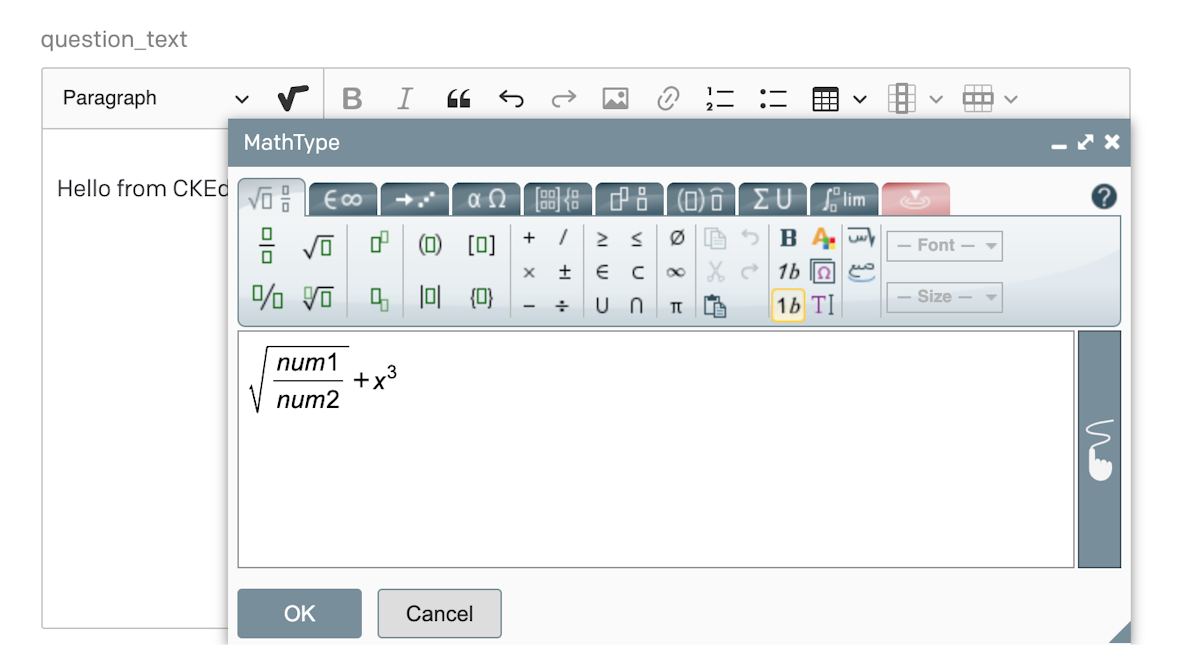Open the Size dropdown in MathType
The width and height of the screenshot is (1200, 668).
coord(944,297)
